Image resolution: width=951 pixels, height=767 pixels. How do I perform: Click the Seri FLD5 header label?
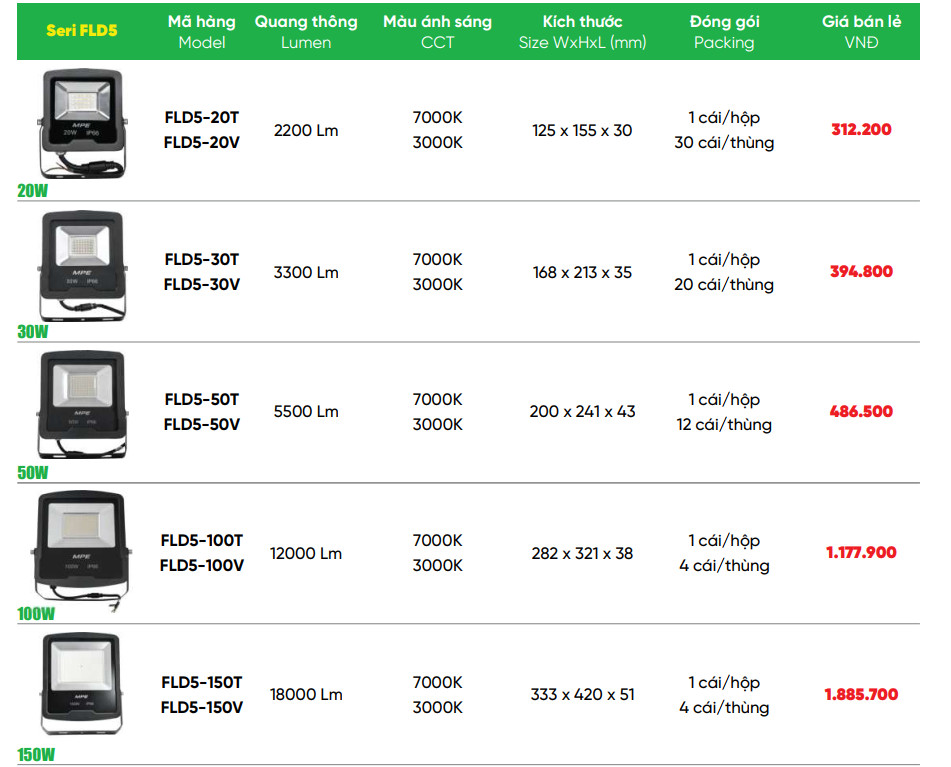(x=82, y=30)
